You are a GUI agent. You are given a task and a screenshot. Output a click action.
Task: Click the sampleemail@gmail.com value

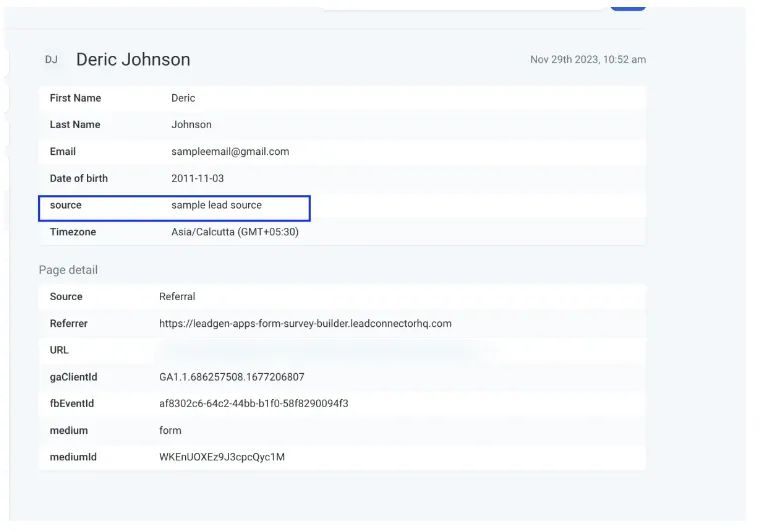click(x=230, y=152)
